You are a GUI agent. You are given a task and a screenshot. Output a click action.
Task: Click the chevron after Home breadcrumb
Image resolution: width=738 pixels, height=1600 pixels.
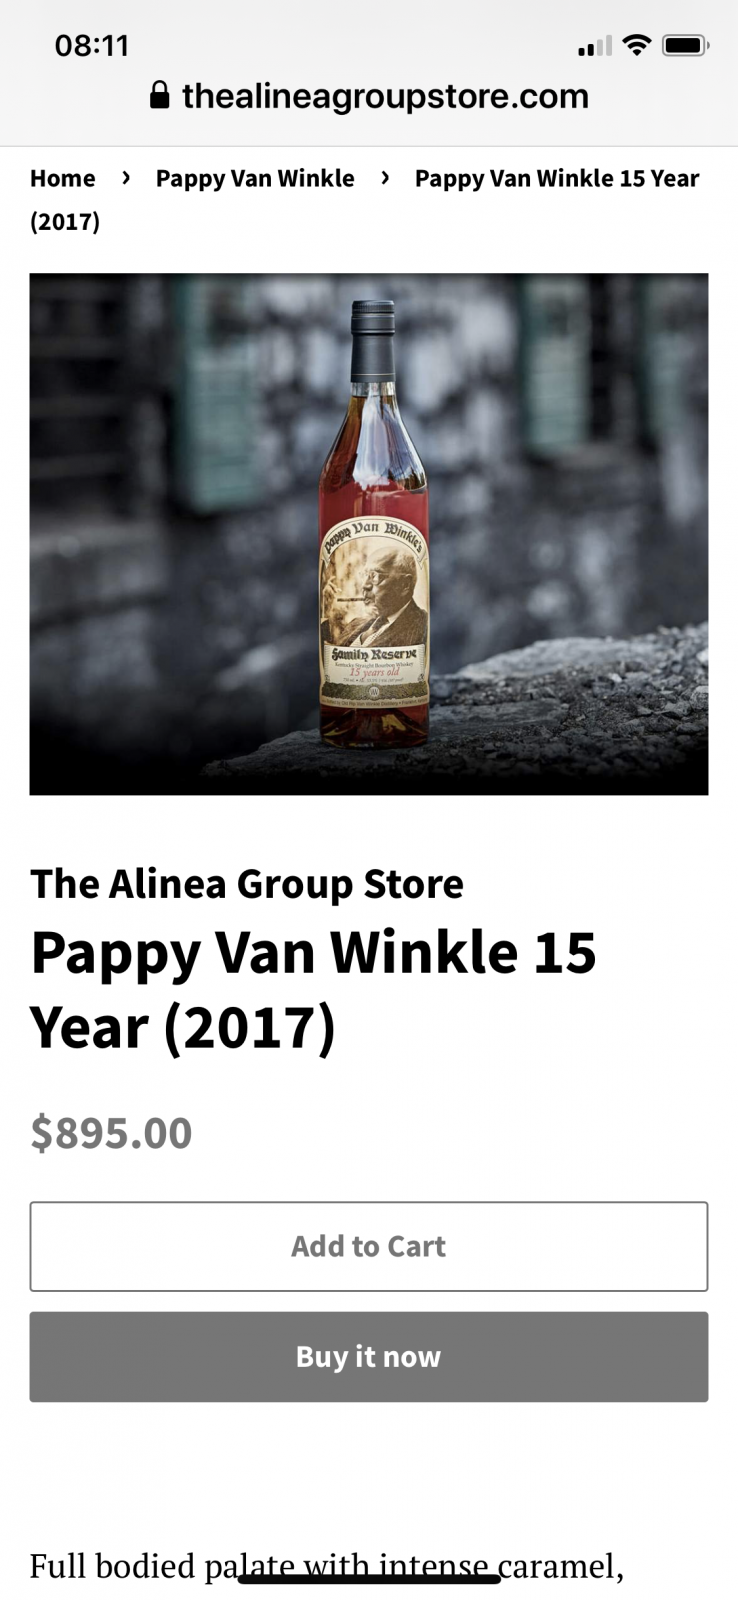point(126,178)
